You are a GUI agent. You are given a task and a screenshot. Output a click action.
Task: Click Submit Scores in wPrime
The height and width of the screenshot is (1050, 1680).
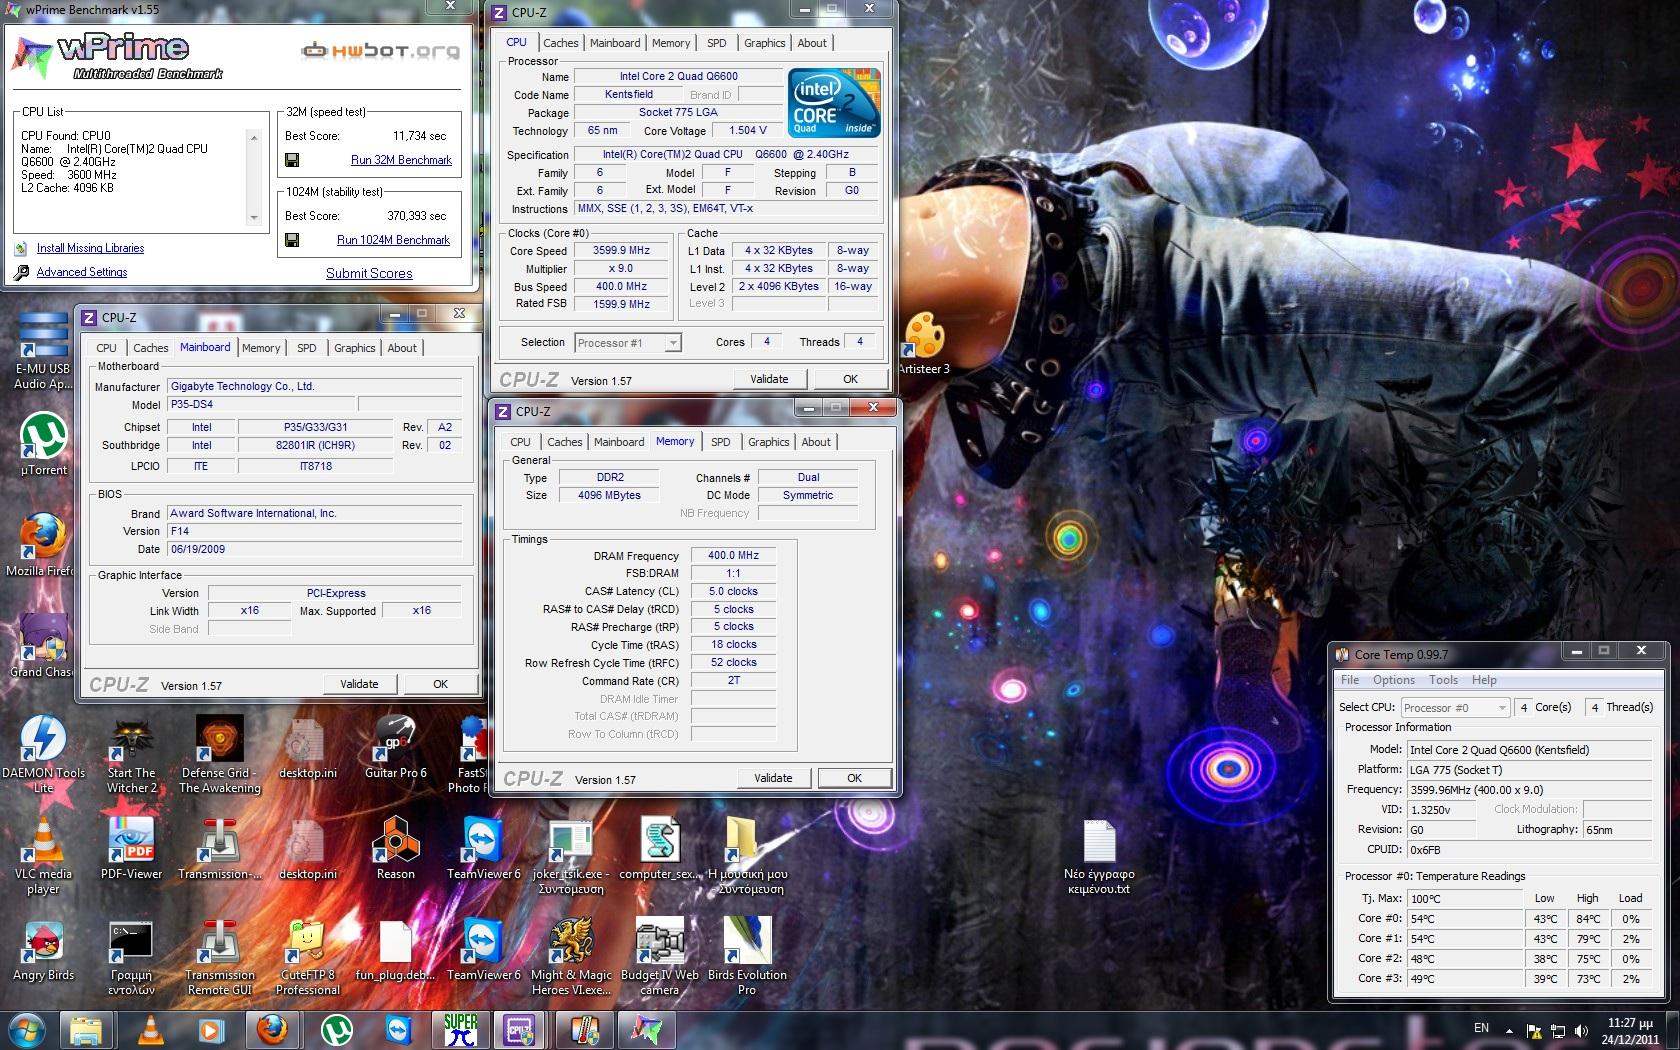click(369, 273)
